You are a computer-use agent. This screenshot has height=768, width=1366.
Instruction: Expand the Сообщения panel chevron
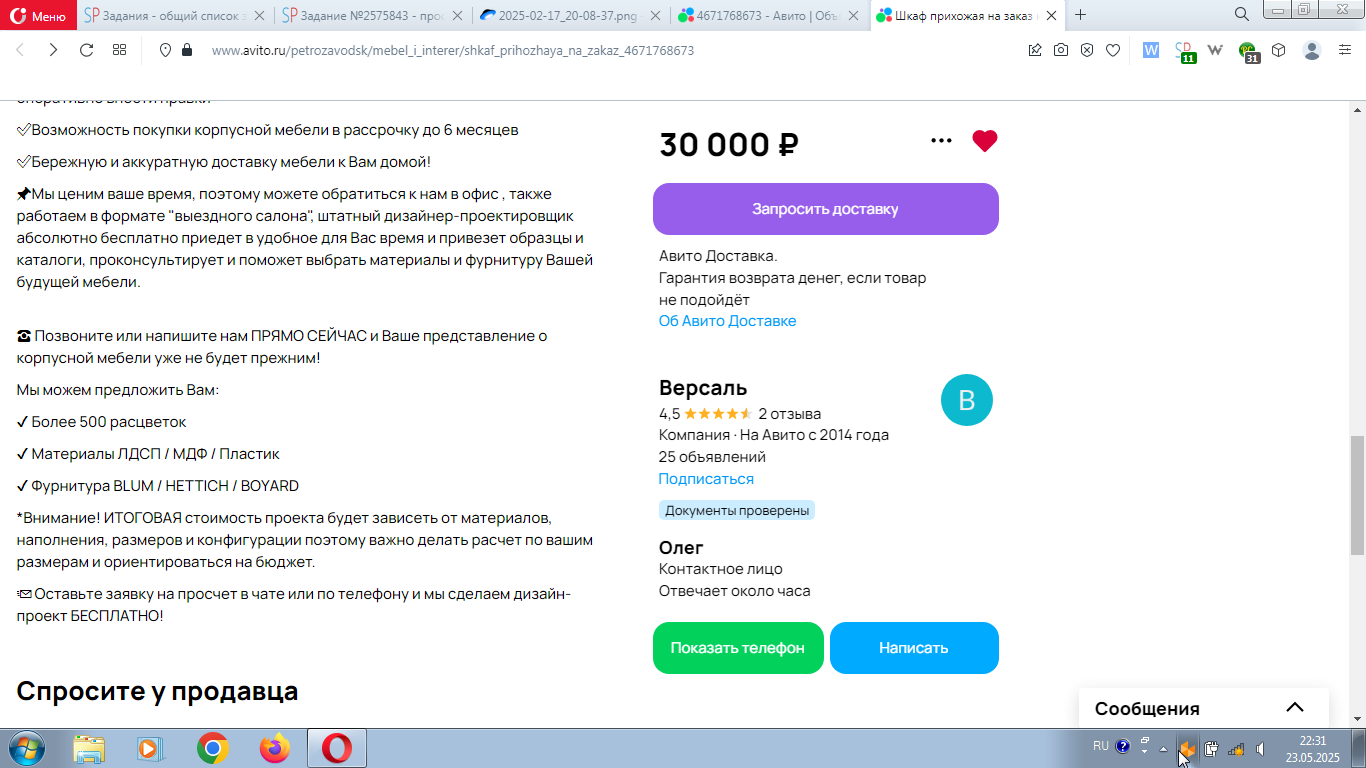(1295, 708)
